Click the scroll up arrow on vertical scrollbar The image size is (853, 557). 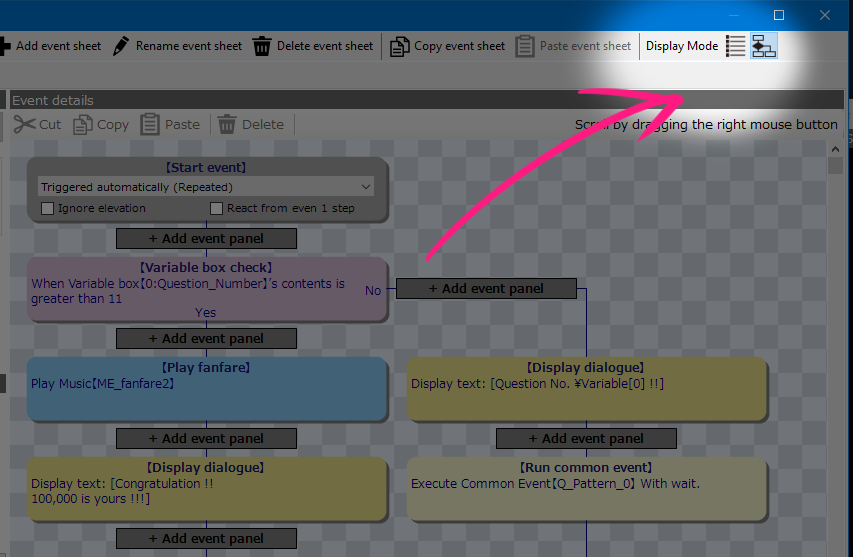pyautogui.click(x=836, y=149)
